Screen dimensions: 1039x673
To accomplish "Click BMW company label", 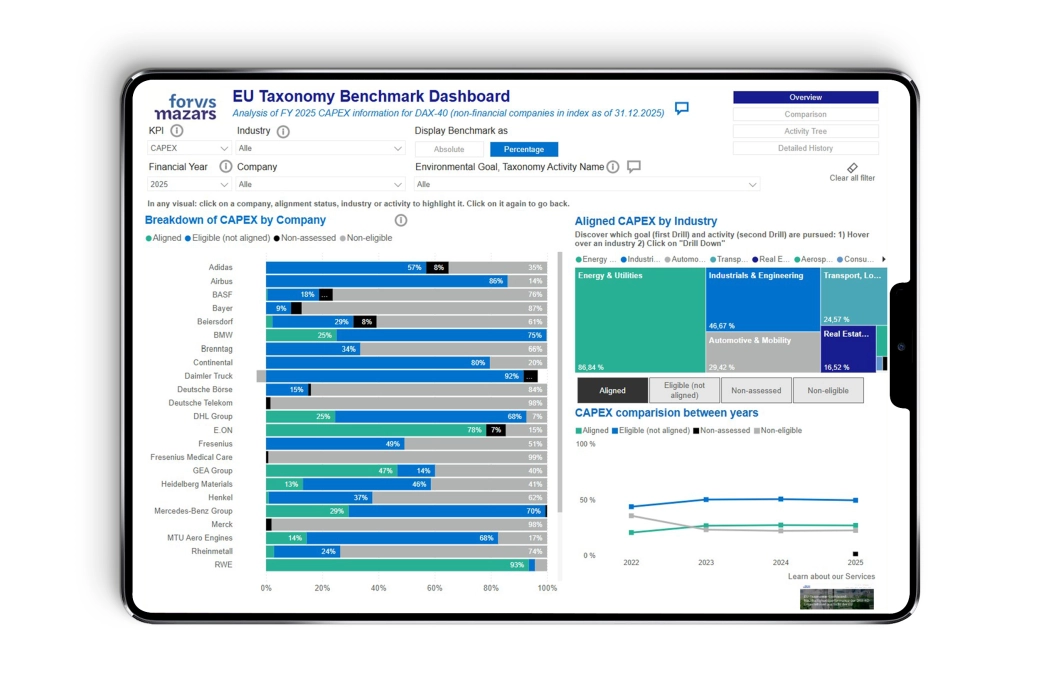I will 223,335.
